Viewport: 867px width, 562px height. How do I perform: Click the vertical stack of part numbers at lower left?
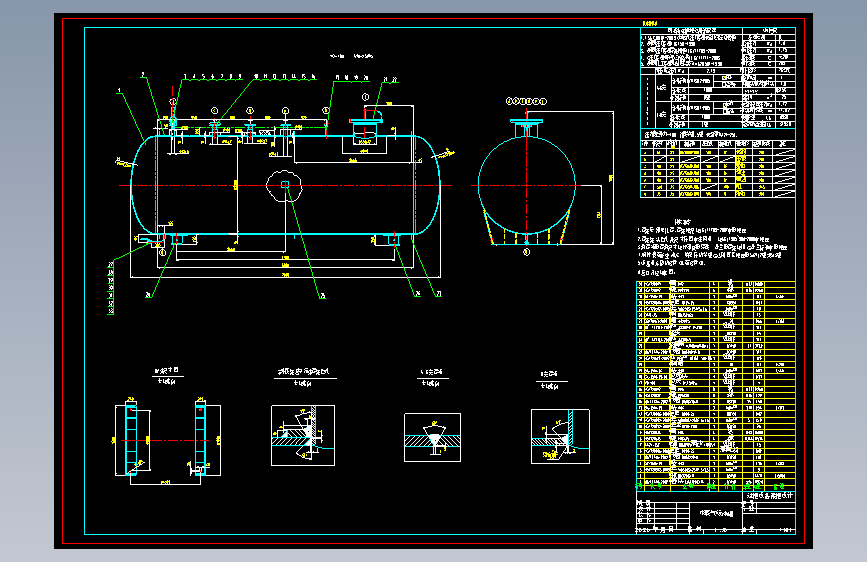click(x=111, y=288)
